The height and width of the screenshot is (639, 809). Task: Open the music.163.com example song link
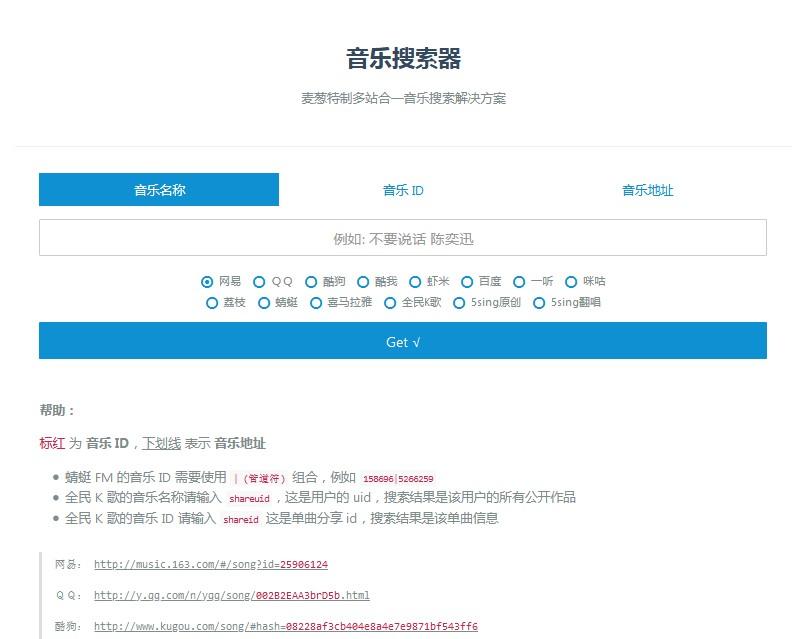211,565
